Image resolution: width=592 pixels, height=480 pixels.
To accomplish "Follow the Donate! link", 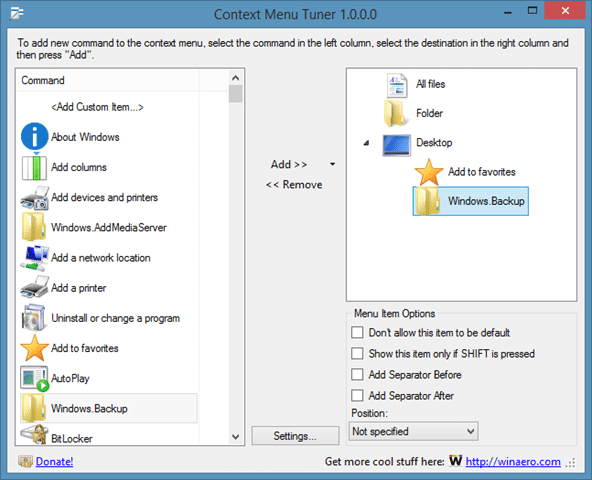I will click(54, 461).
